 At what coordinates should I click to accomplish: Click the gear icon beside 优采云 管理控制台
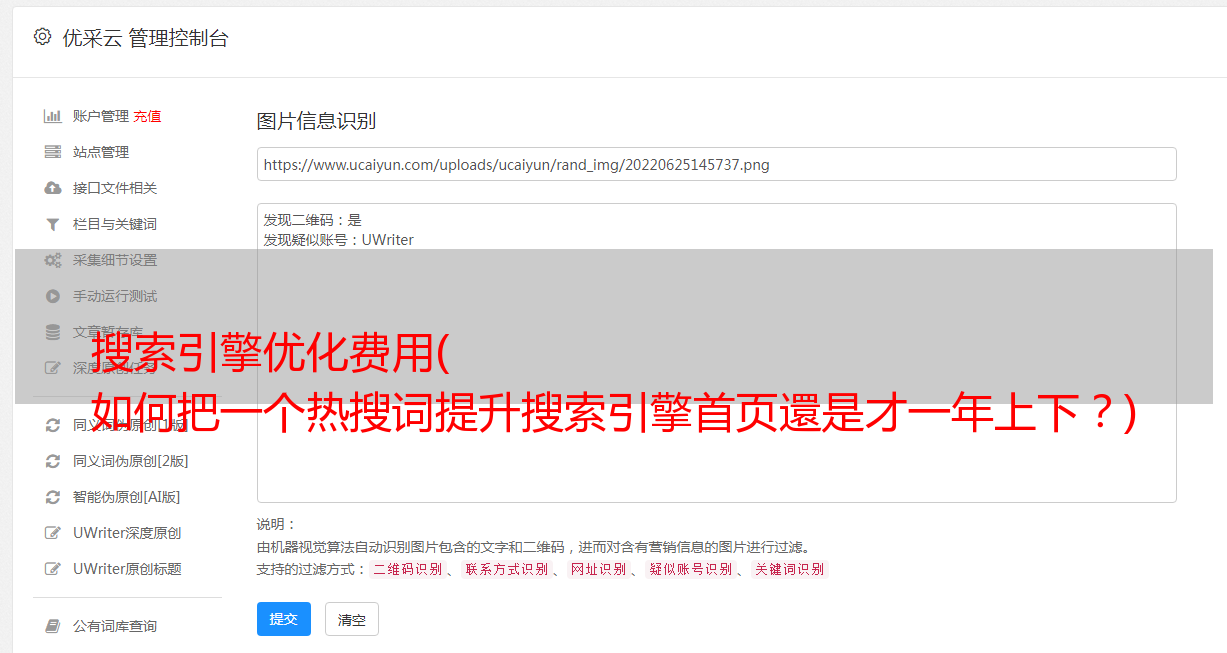click(x=42, y=37)
